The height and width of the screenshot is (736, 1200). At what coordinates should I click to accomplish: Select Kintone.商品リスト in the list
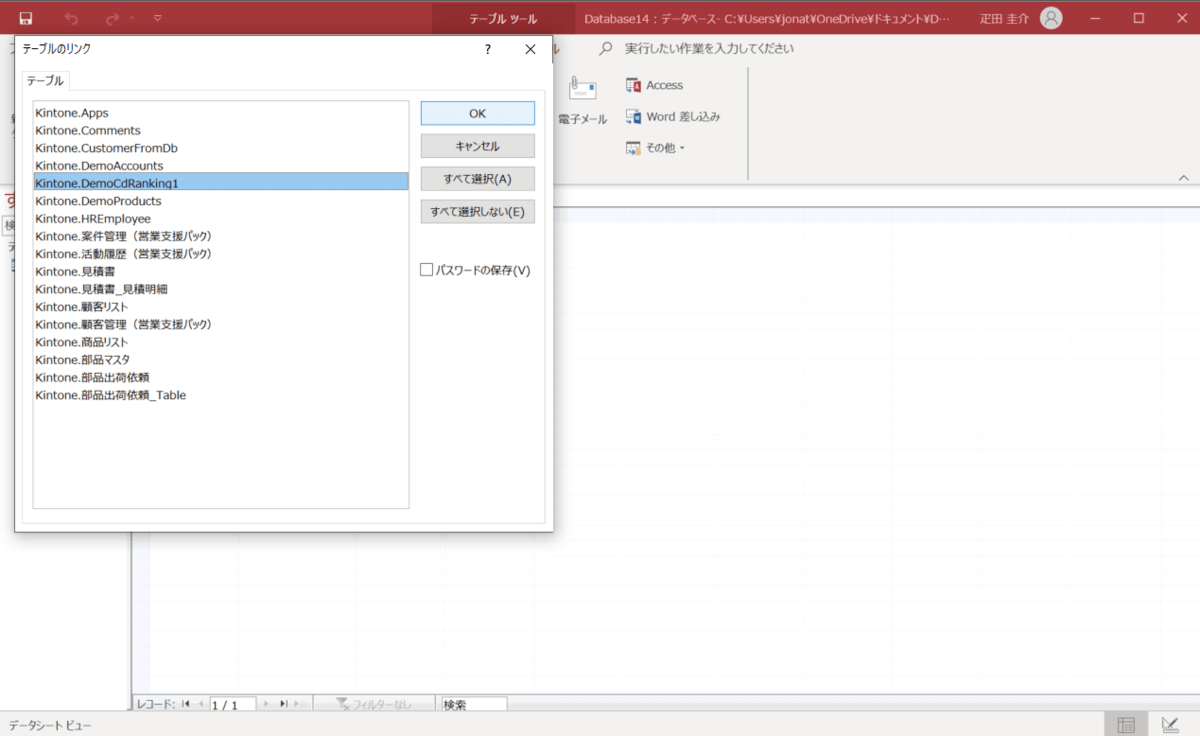tap(221, 342)
